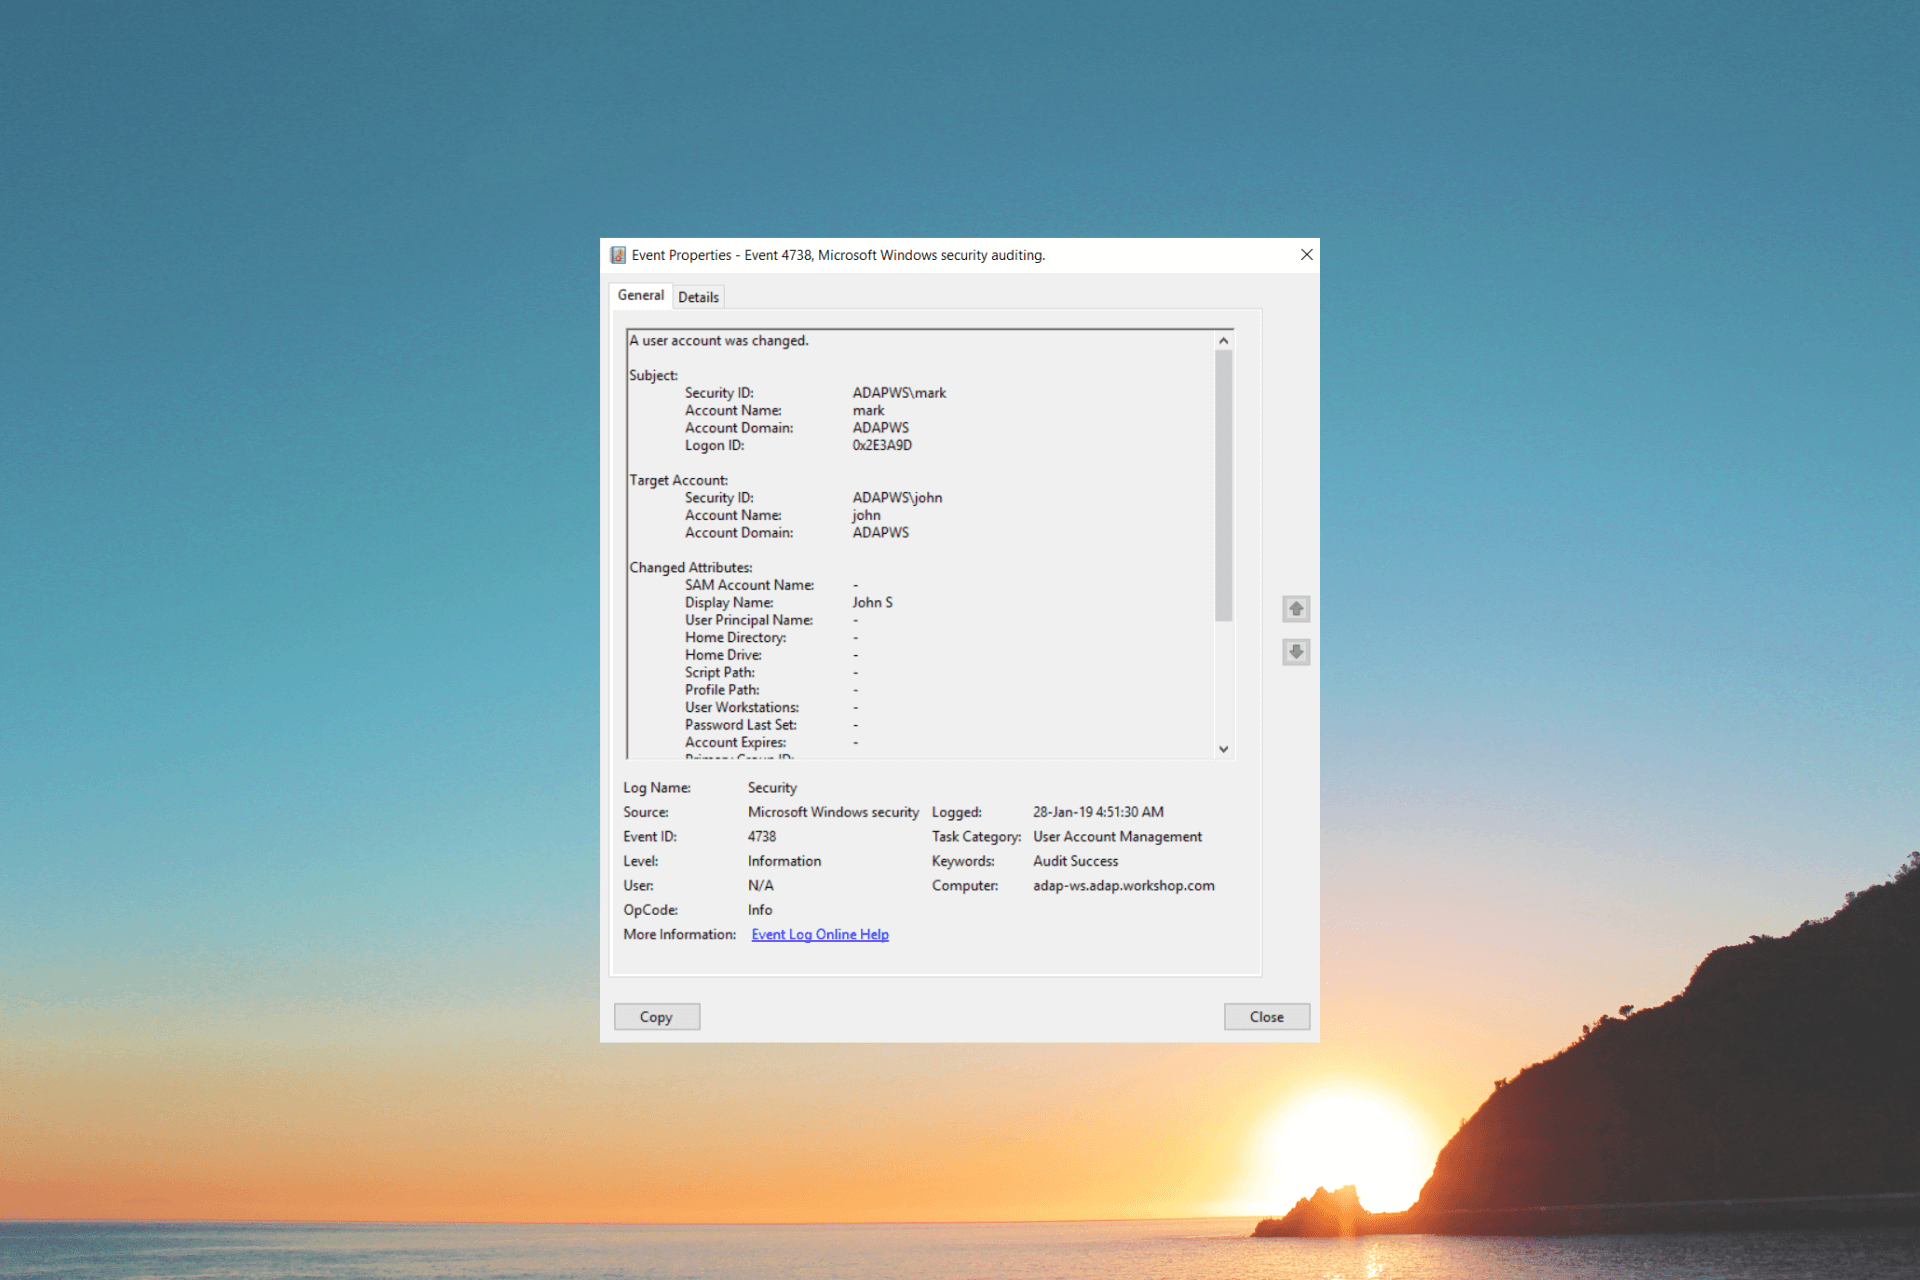Click the 'Profile Path:' label
The image size is (1920, 1280).
(x=722, y=690)
